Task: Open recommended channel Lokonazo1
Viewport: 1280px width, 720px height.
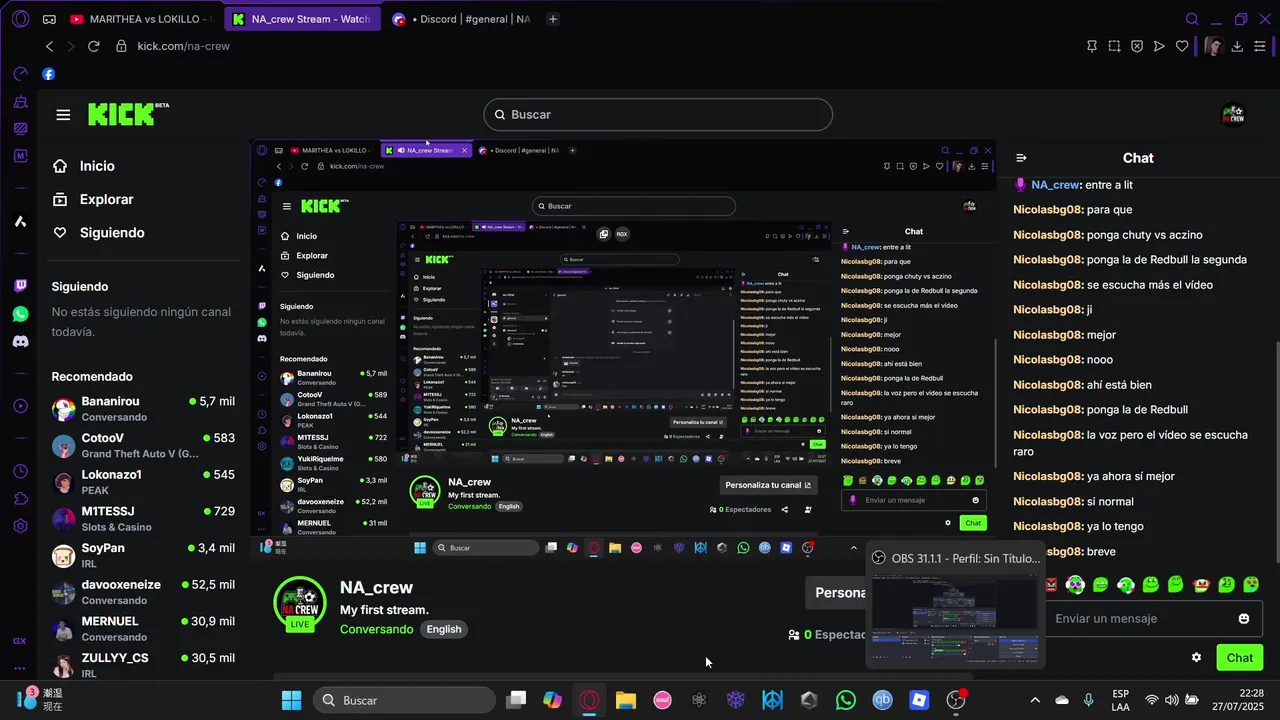Action: click(143, 482)
